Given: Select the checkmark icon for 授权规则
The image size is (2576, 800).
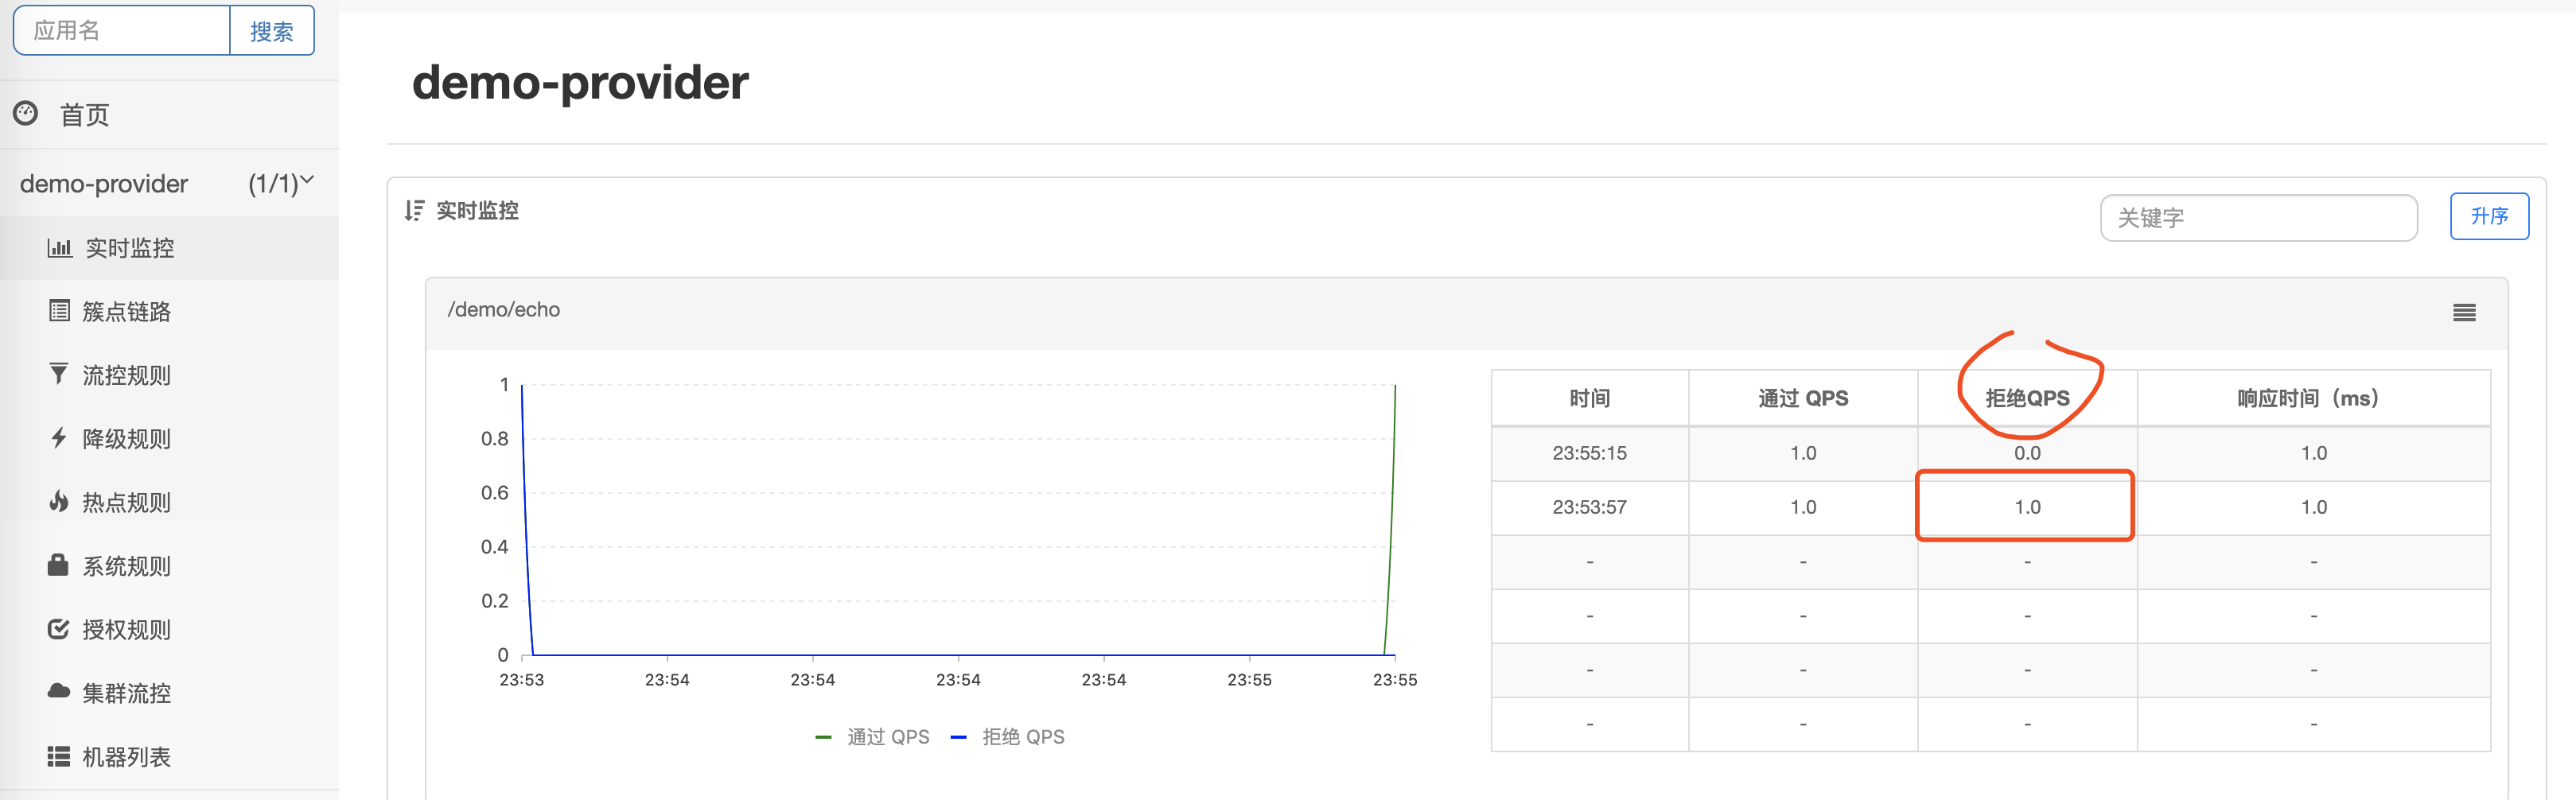Looking at the screenshot, I should pyautogui.click(x=58, y=629).
